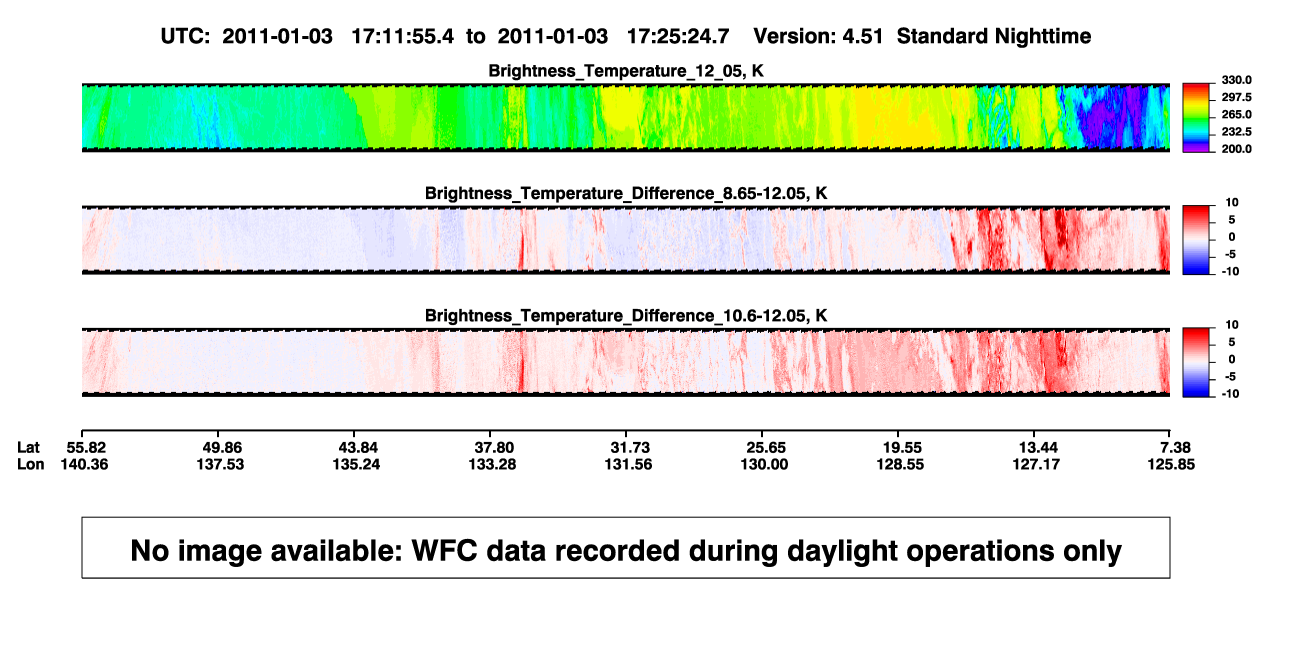Click latitude value 13.44
The image size is (1300, 667).
coord(1037,446)
